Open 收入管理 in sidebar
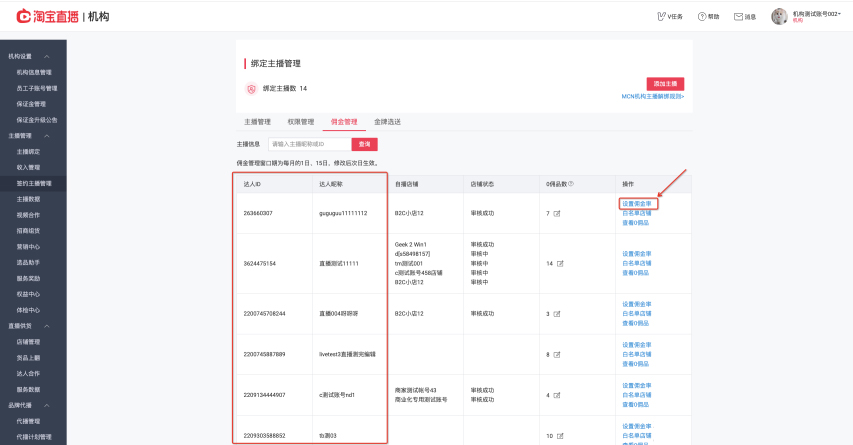 pos(28,168)
